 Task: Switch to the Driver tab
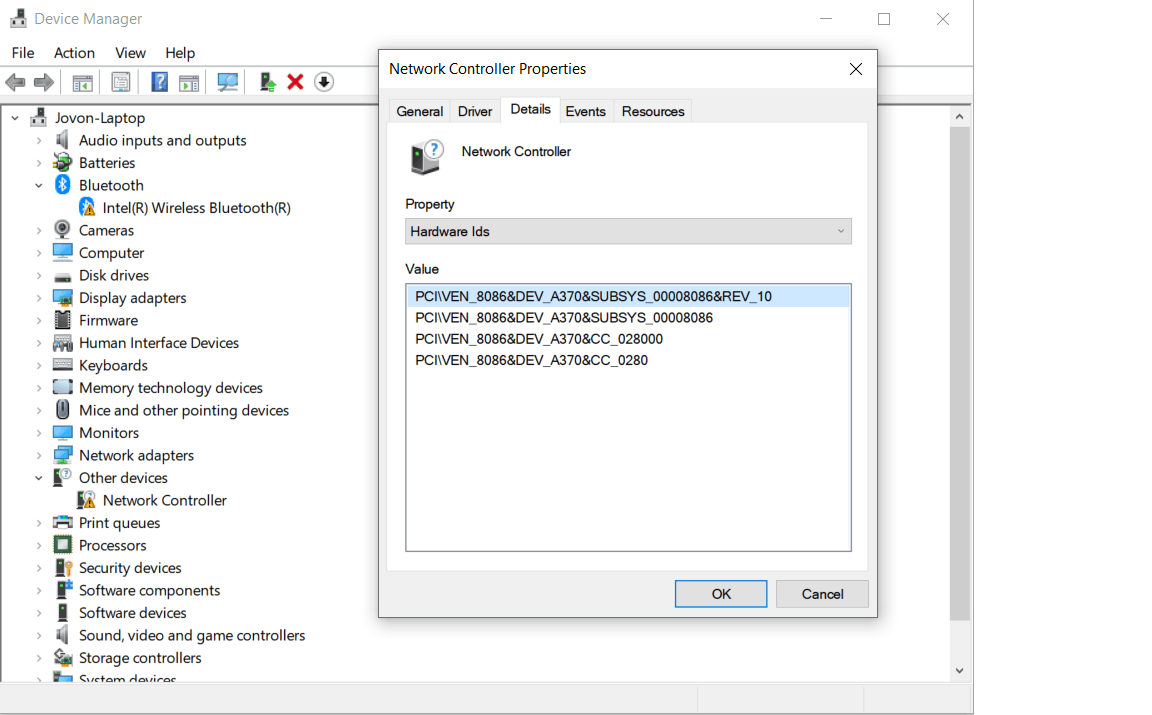[474, 110]
